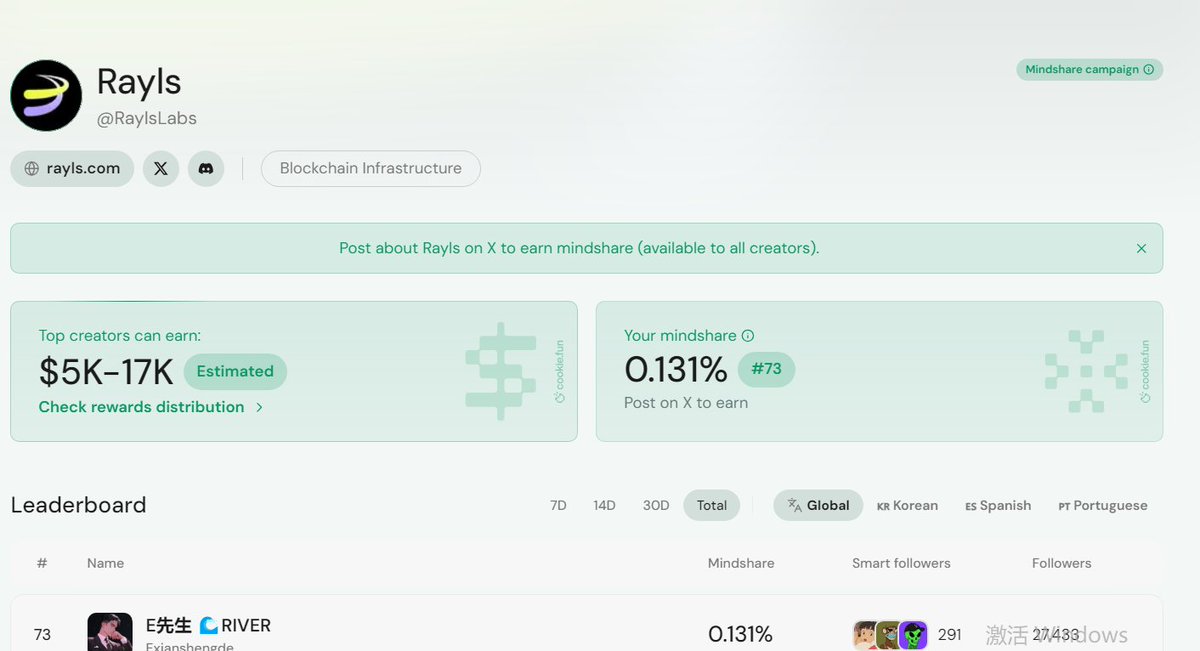Click the Rayls logo avatar
The image size is (1200, 651).
[46, 95]
